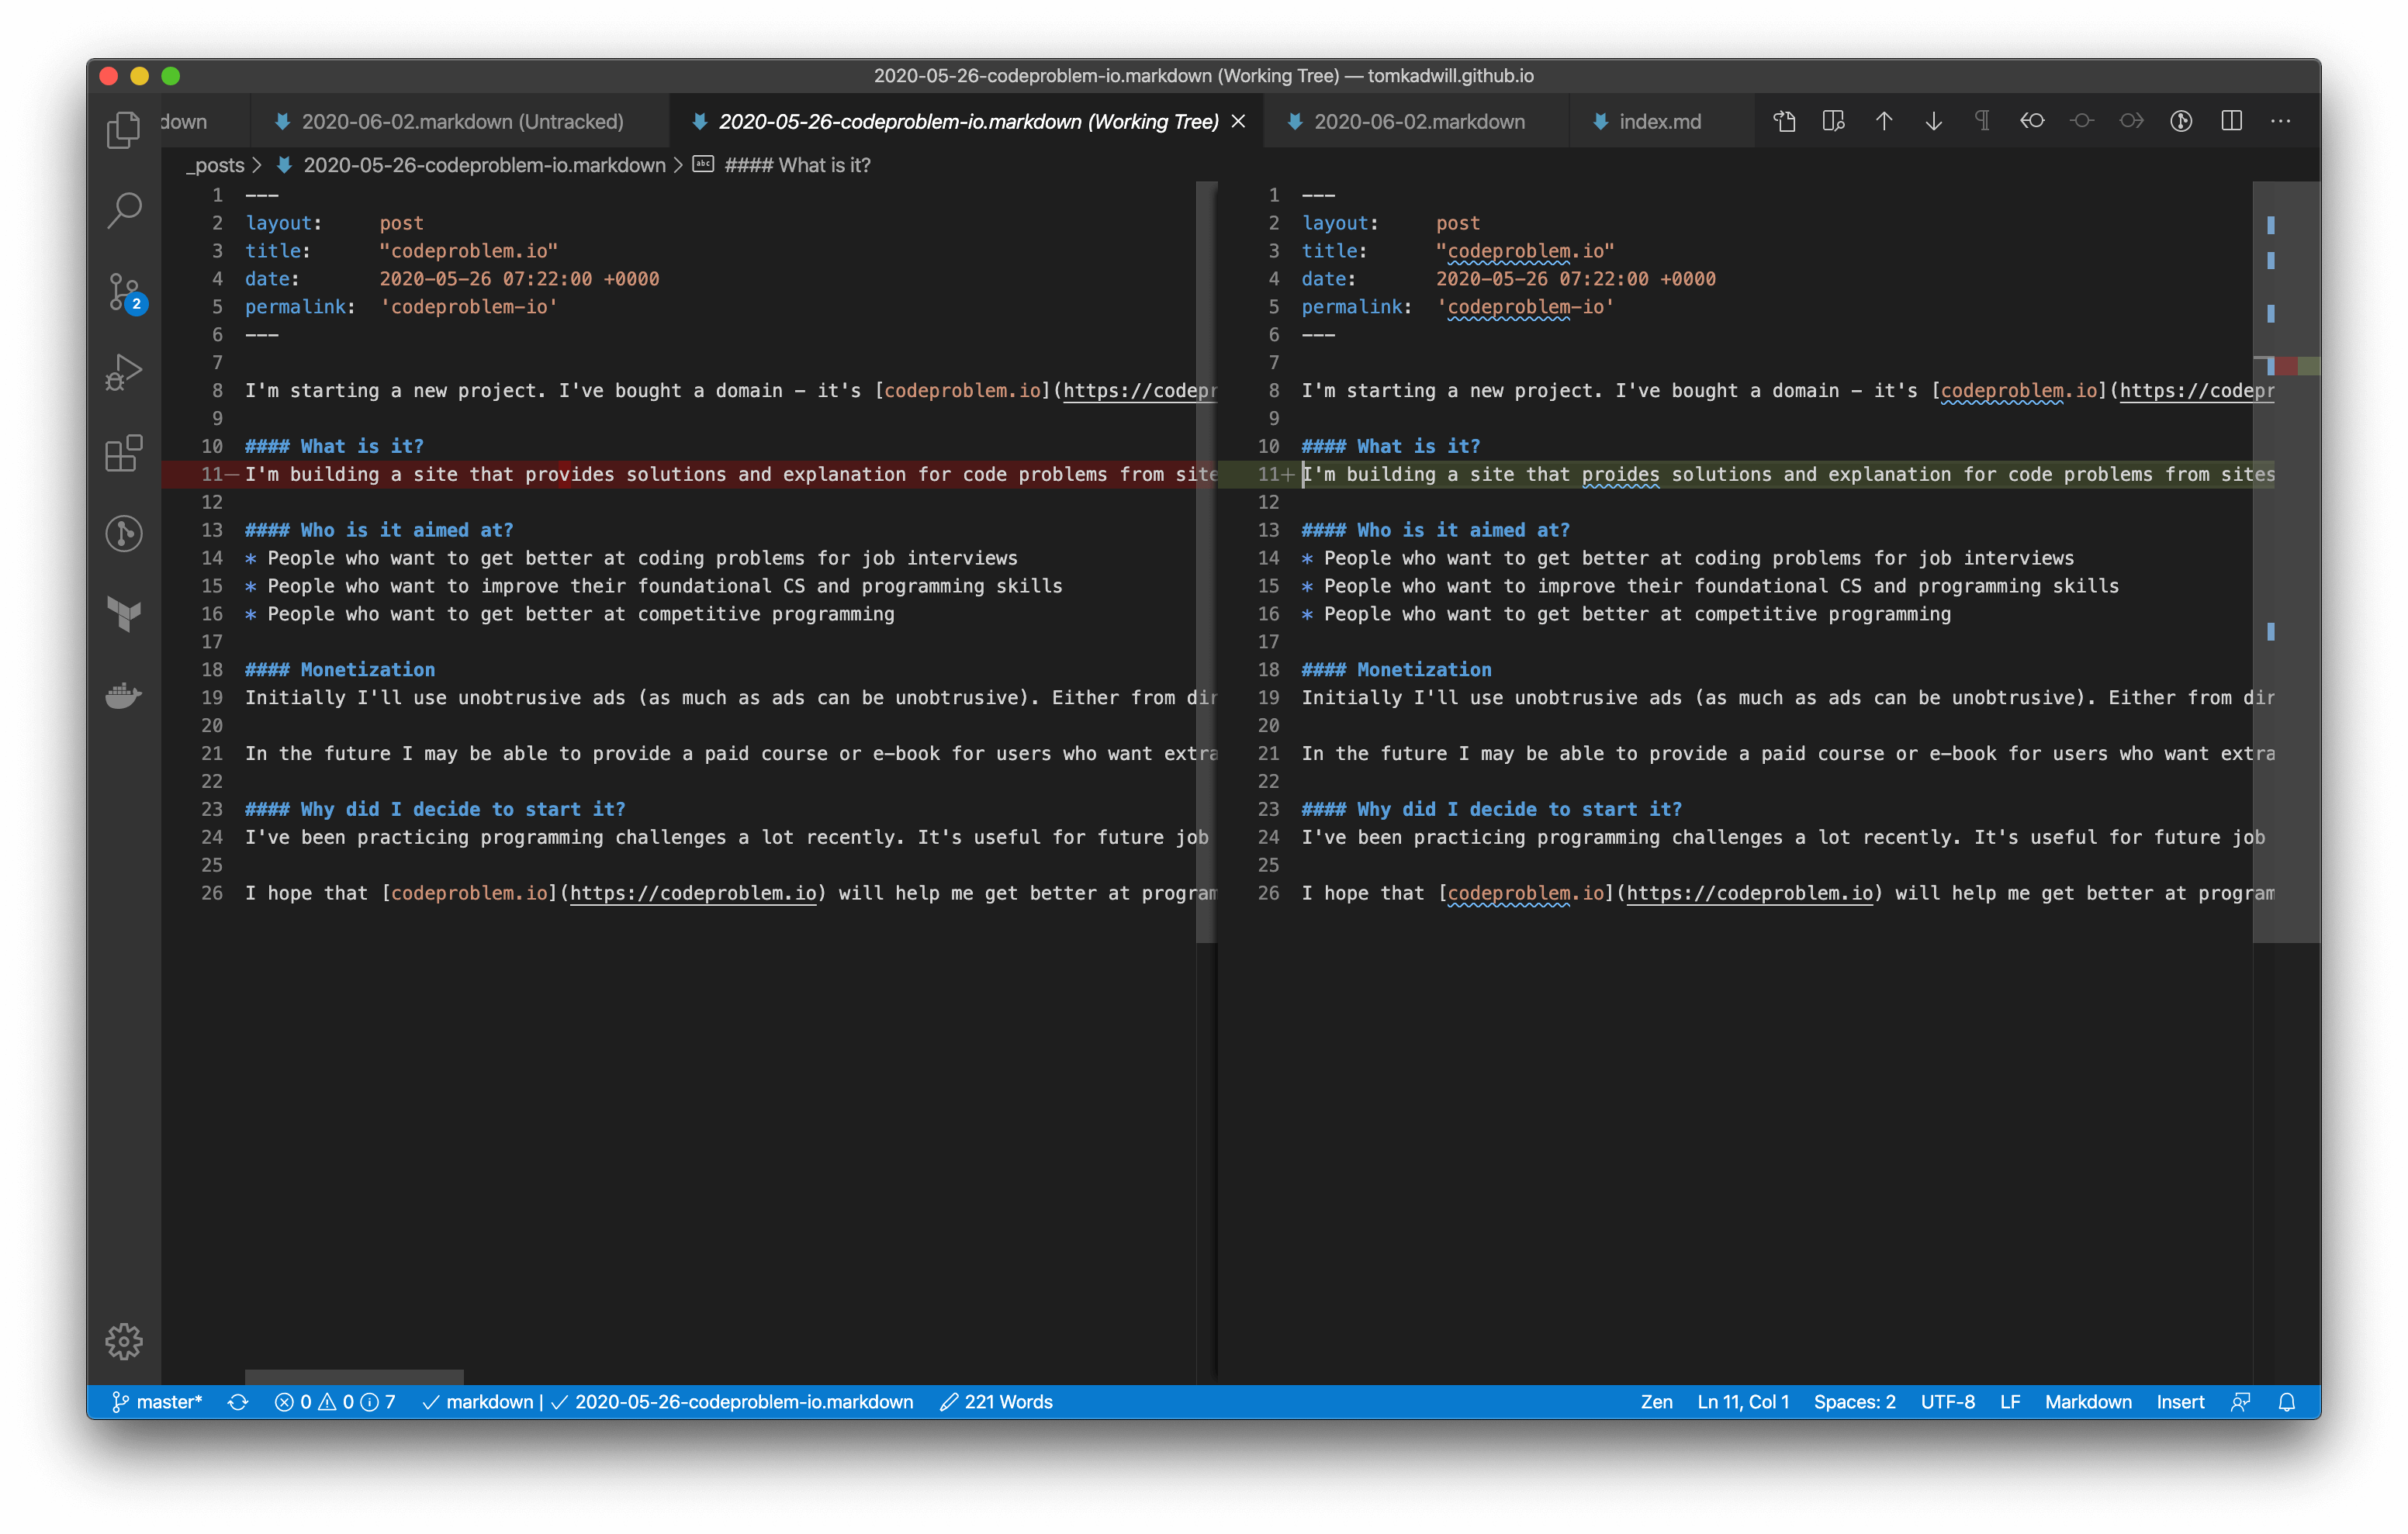Open the editor More Actions menu
The image size is (2408, 1534).
pos(2281,120)
